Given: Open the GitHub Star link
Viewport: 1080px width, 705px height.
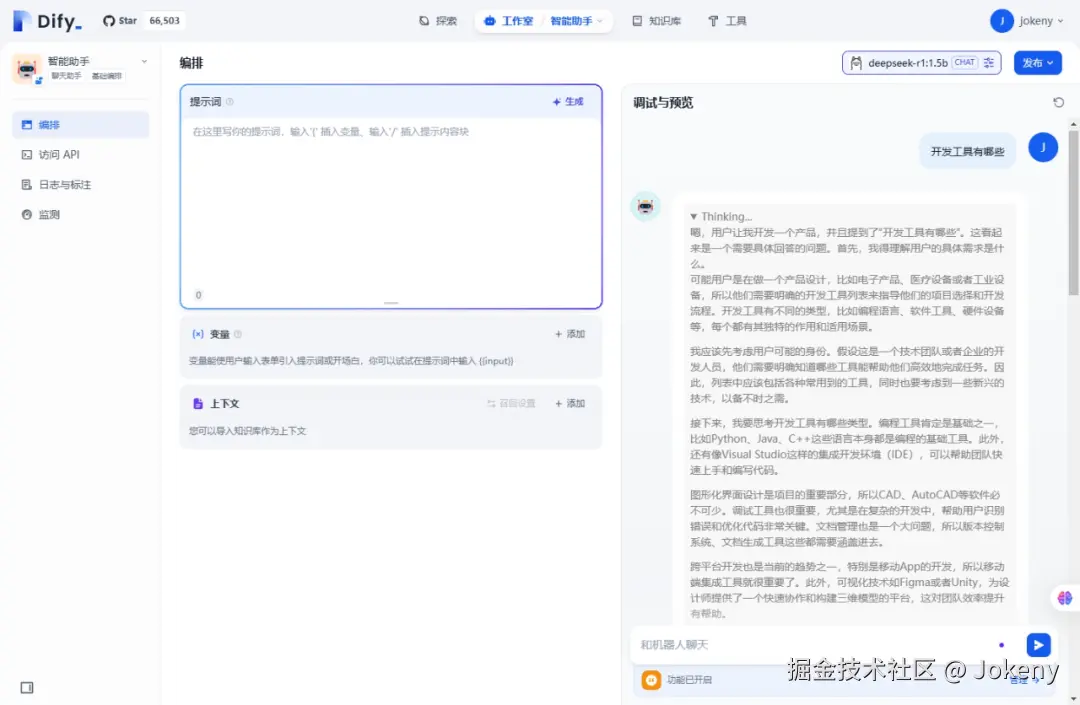Looking at the screenshot, I should pos(120,21).
